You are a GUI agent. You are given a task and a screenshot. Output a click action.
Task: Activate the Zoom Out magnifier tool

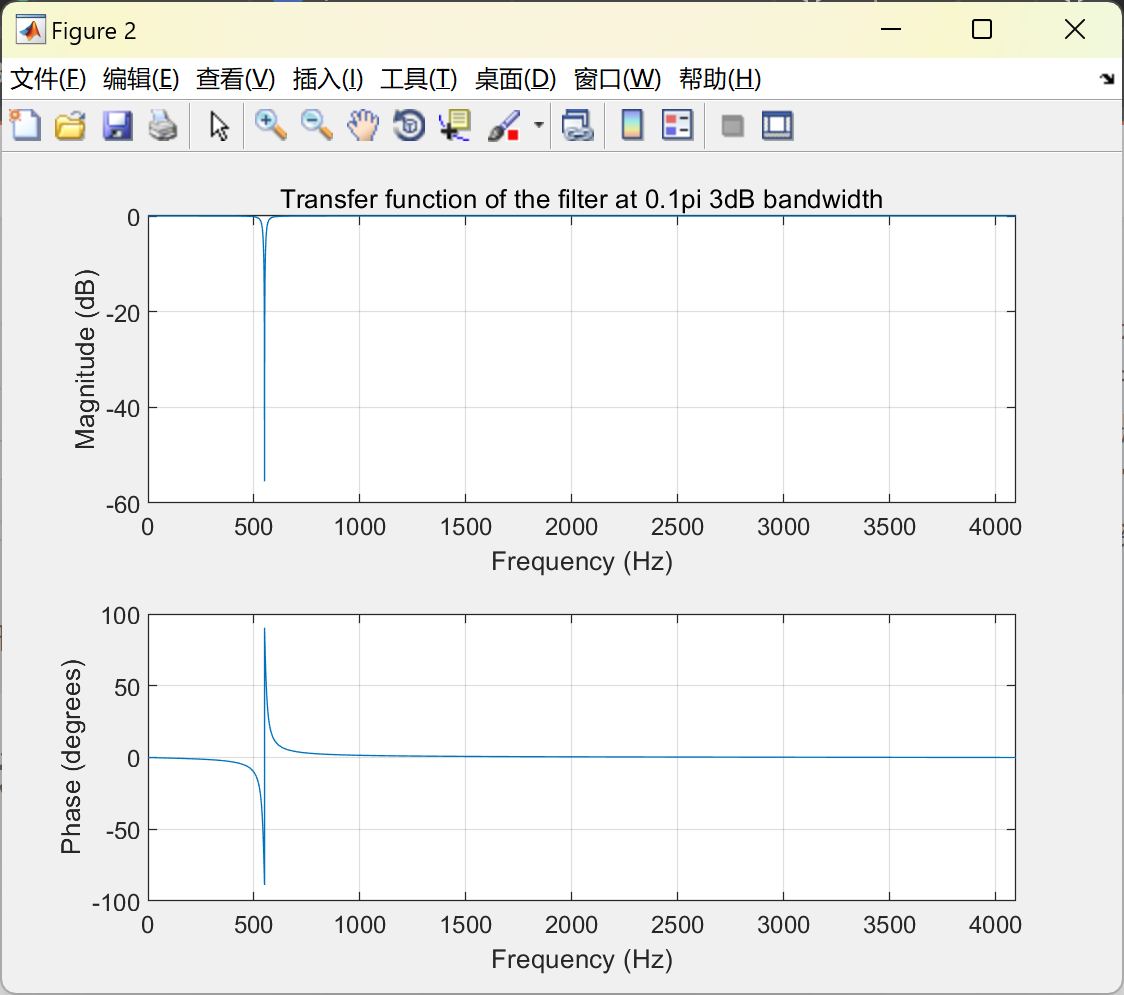317,125
